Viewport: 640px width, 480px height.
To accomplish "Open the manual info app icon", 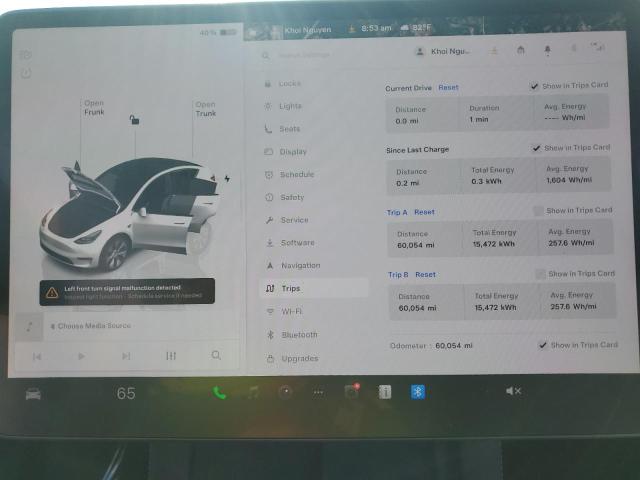I will tap(384, 392).
